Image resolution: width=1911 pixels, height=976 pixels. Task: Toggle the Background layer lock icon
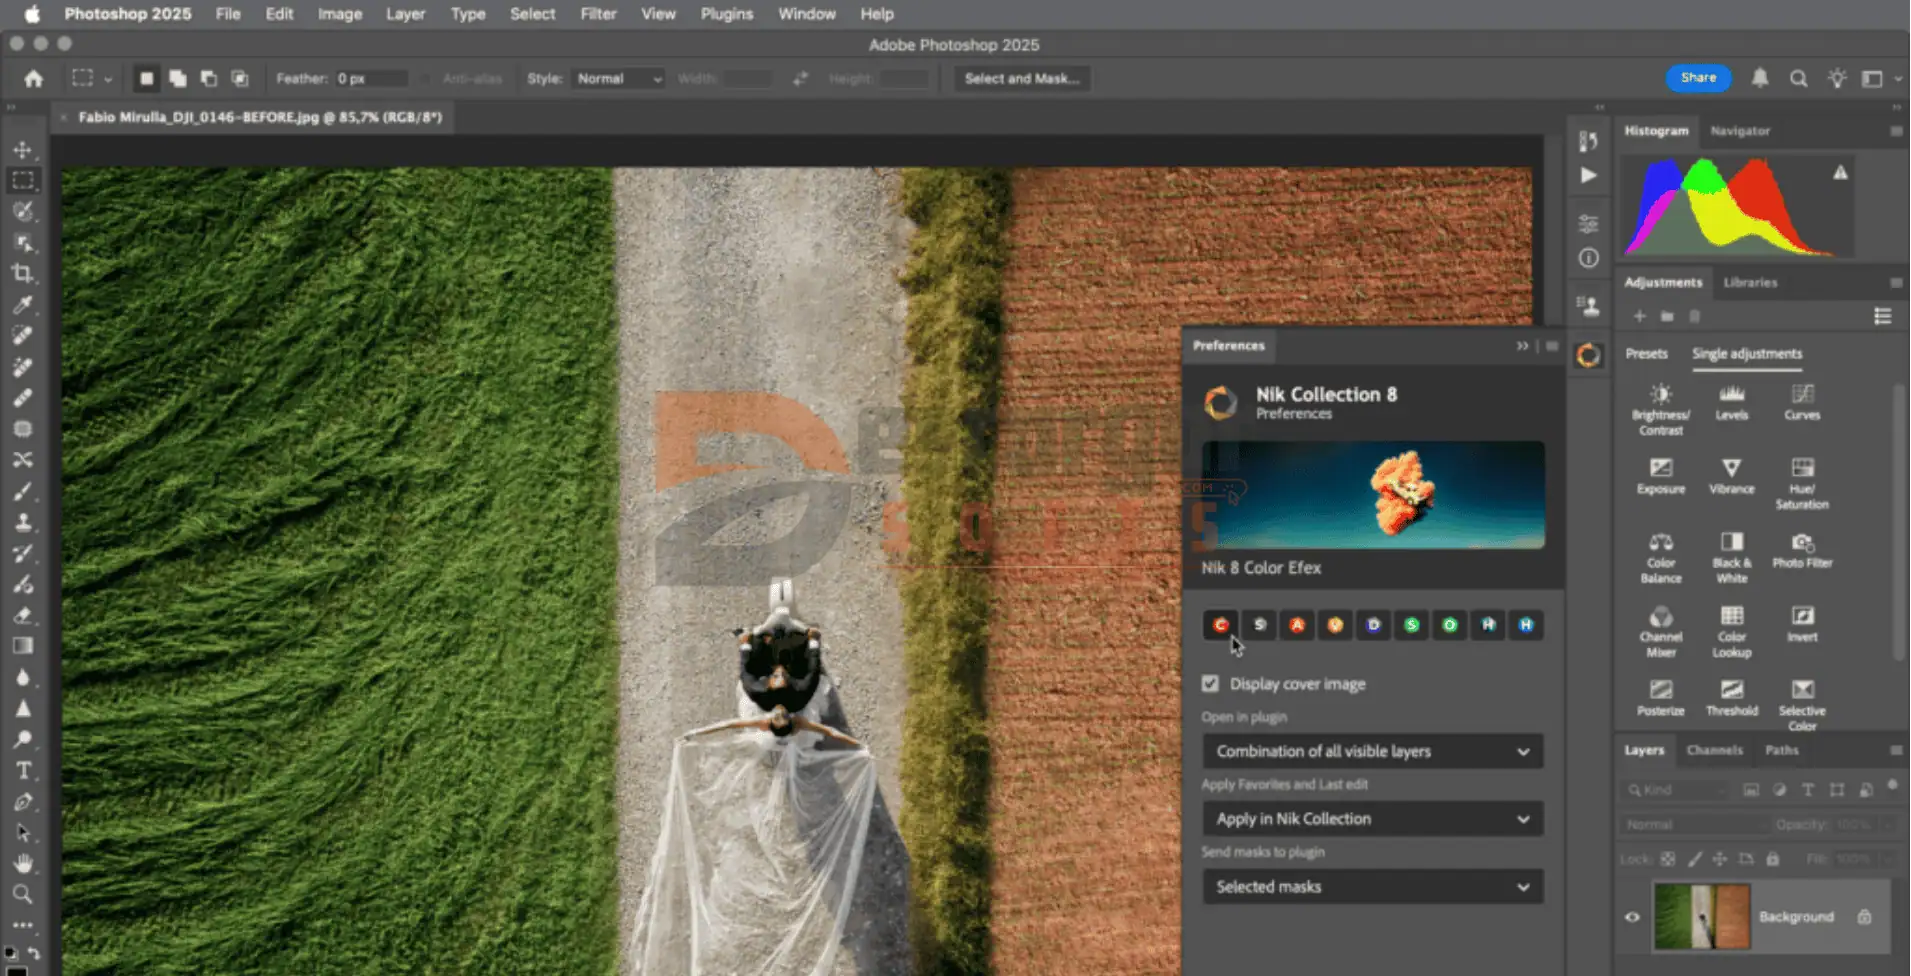[x=1864, y=917]
